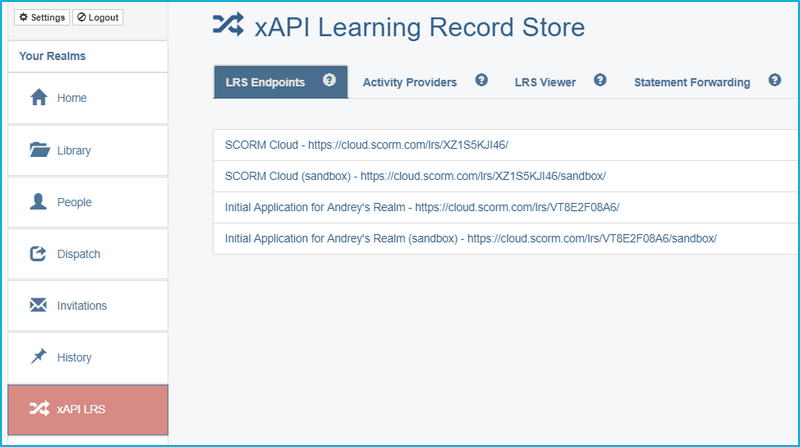Open Initial Application for Andrey's Realm endpoint

click(x=505, y=207)
